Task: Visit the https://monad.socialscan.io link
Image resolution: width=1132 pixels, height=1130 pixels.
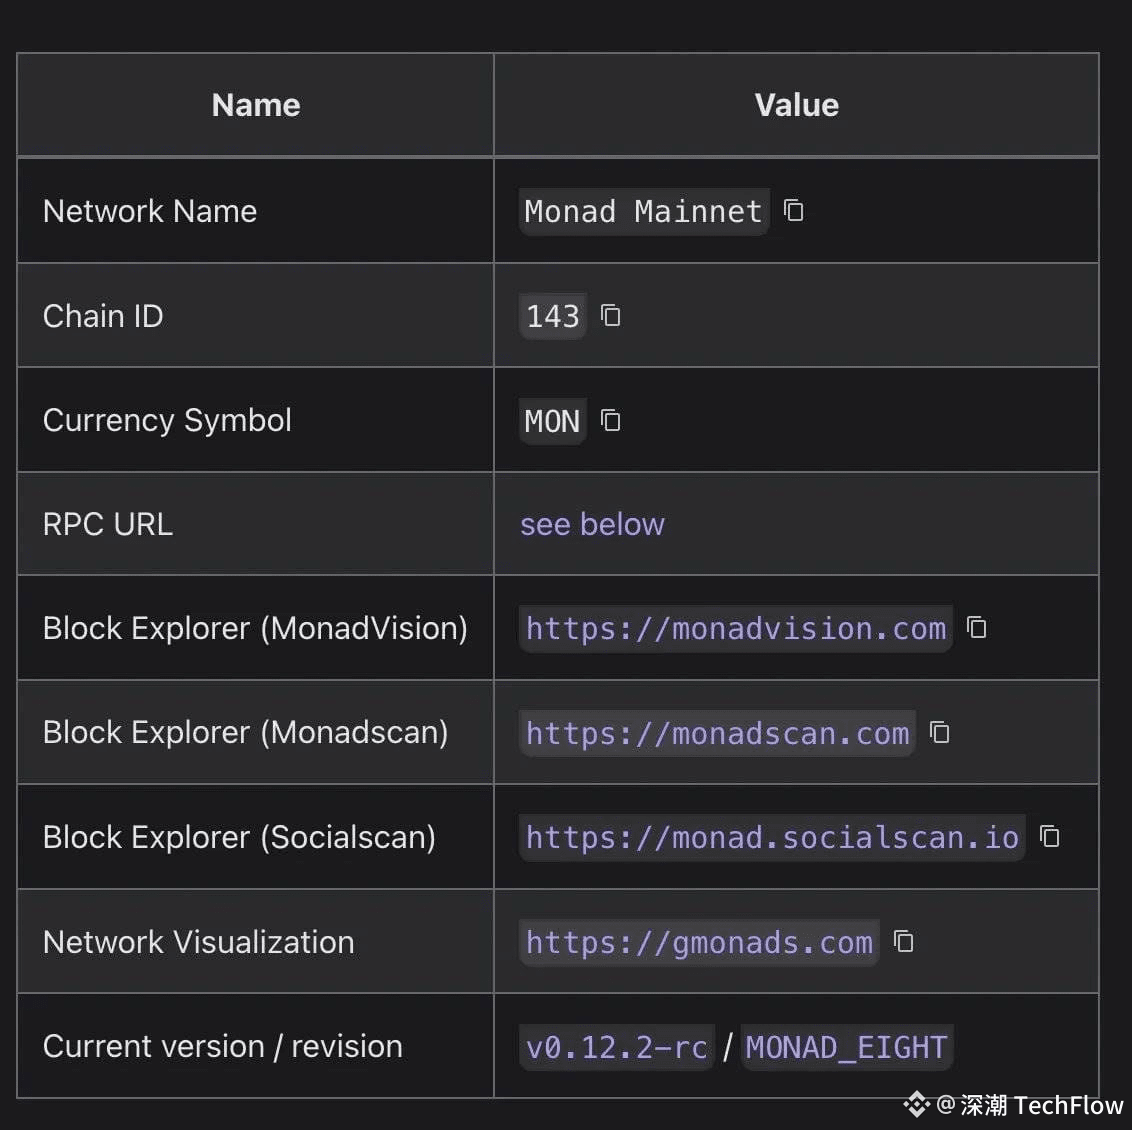Action: coord(772,837)
